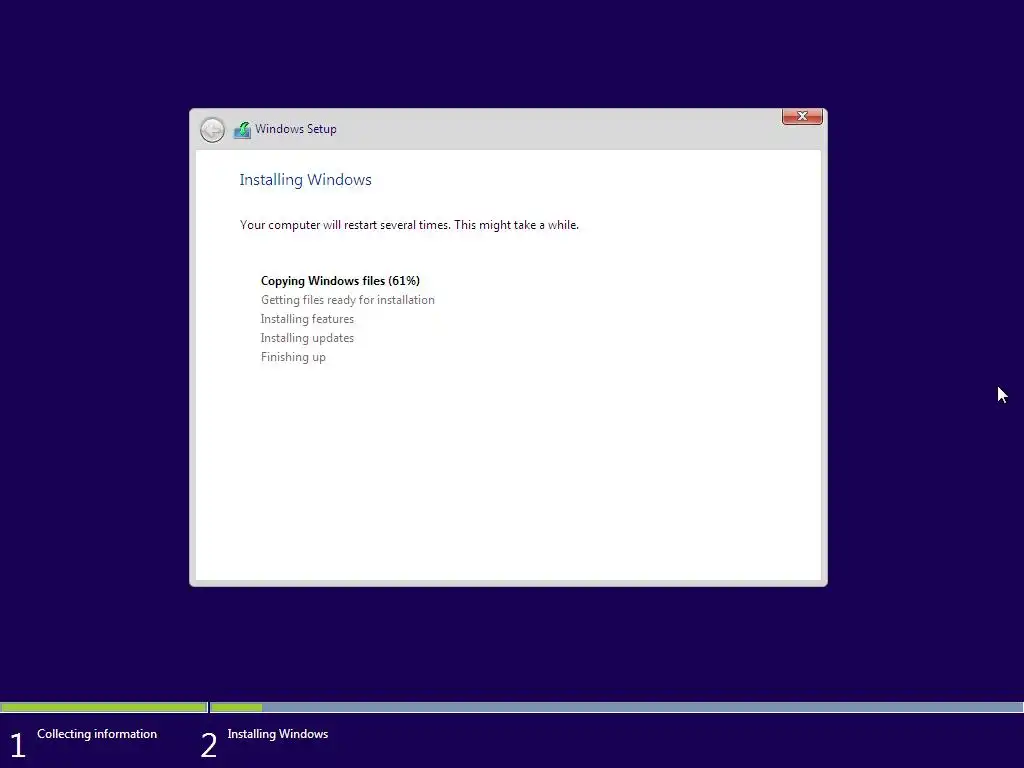Click the 'Collecting information' stage label

coord(97,734)
